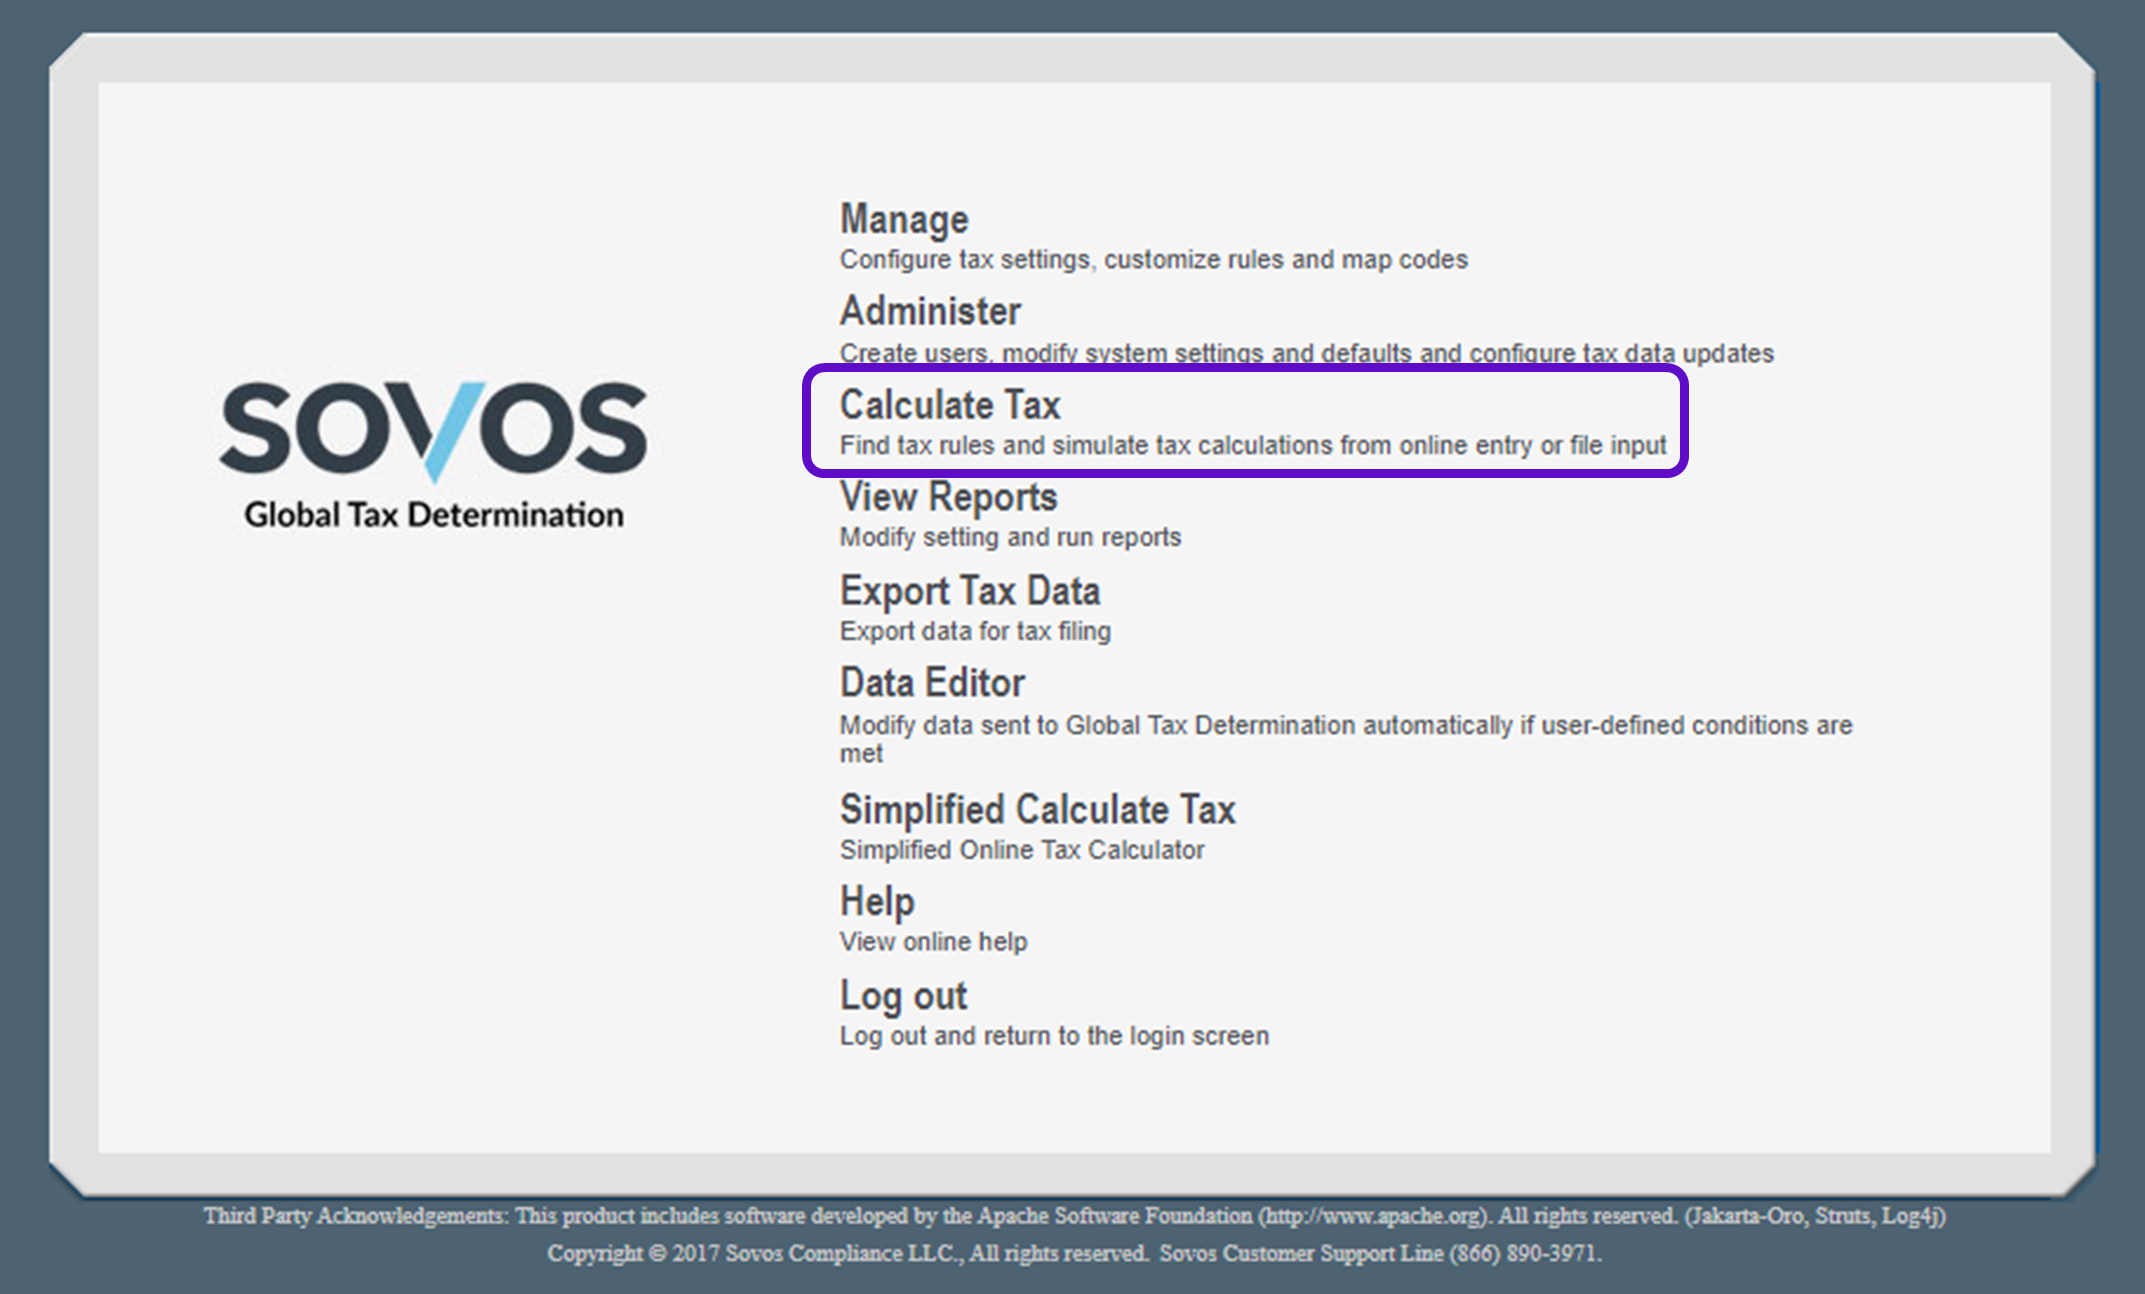Screen dimensions: 2145x1294
Task: Click 'Simplified Online Tax Calculator' text
Action: coord(1021,850)
